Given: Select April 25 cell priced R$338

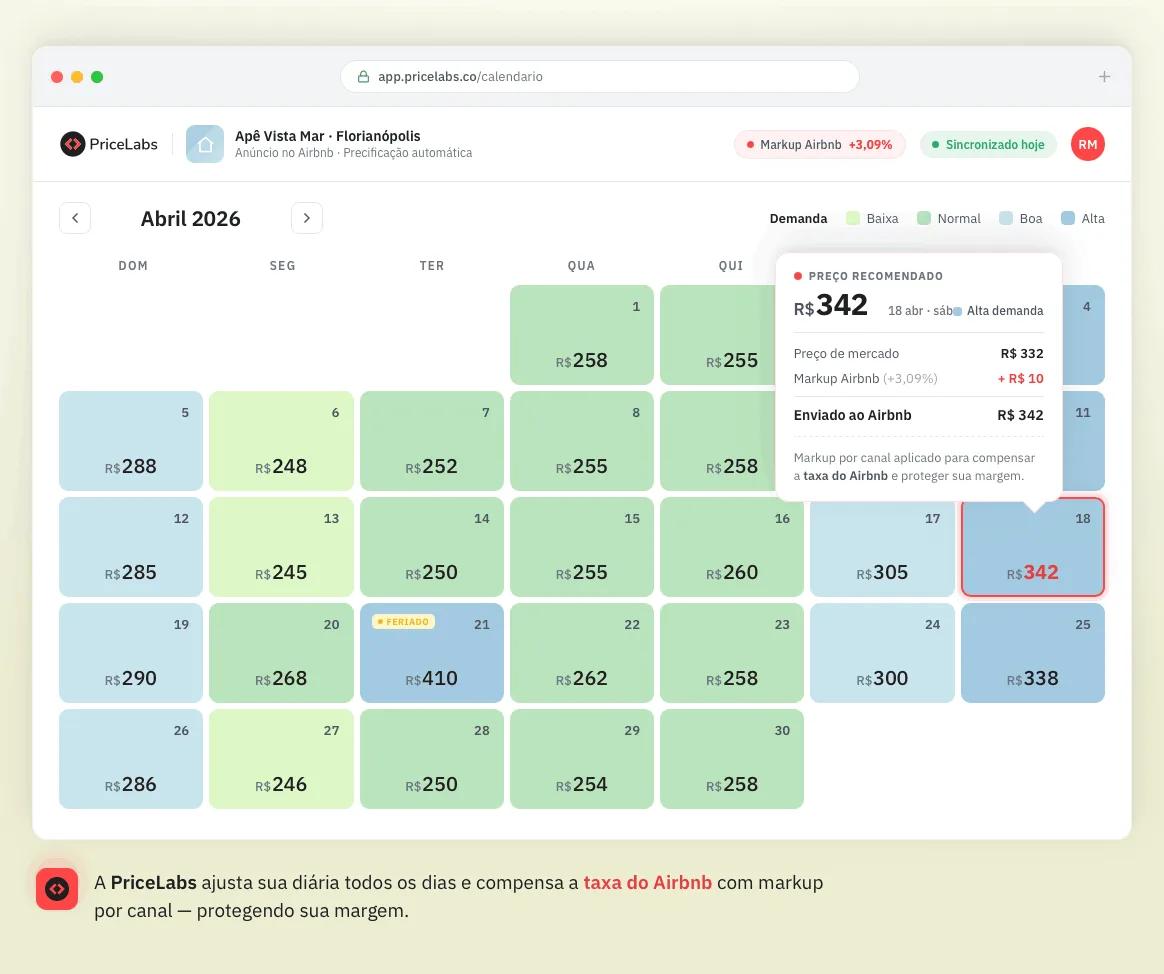Looking at the screenshot, I should 1033,653.
